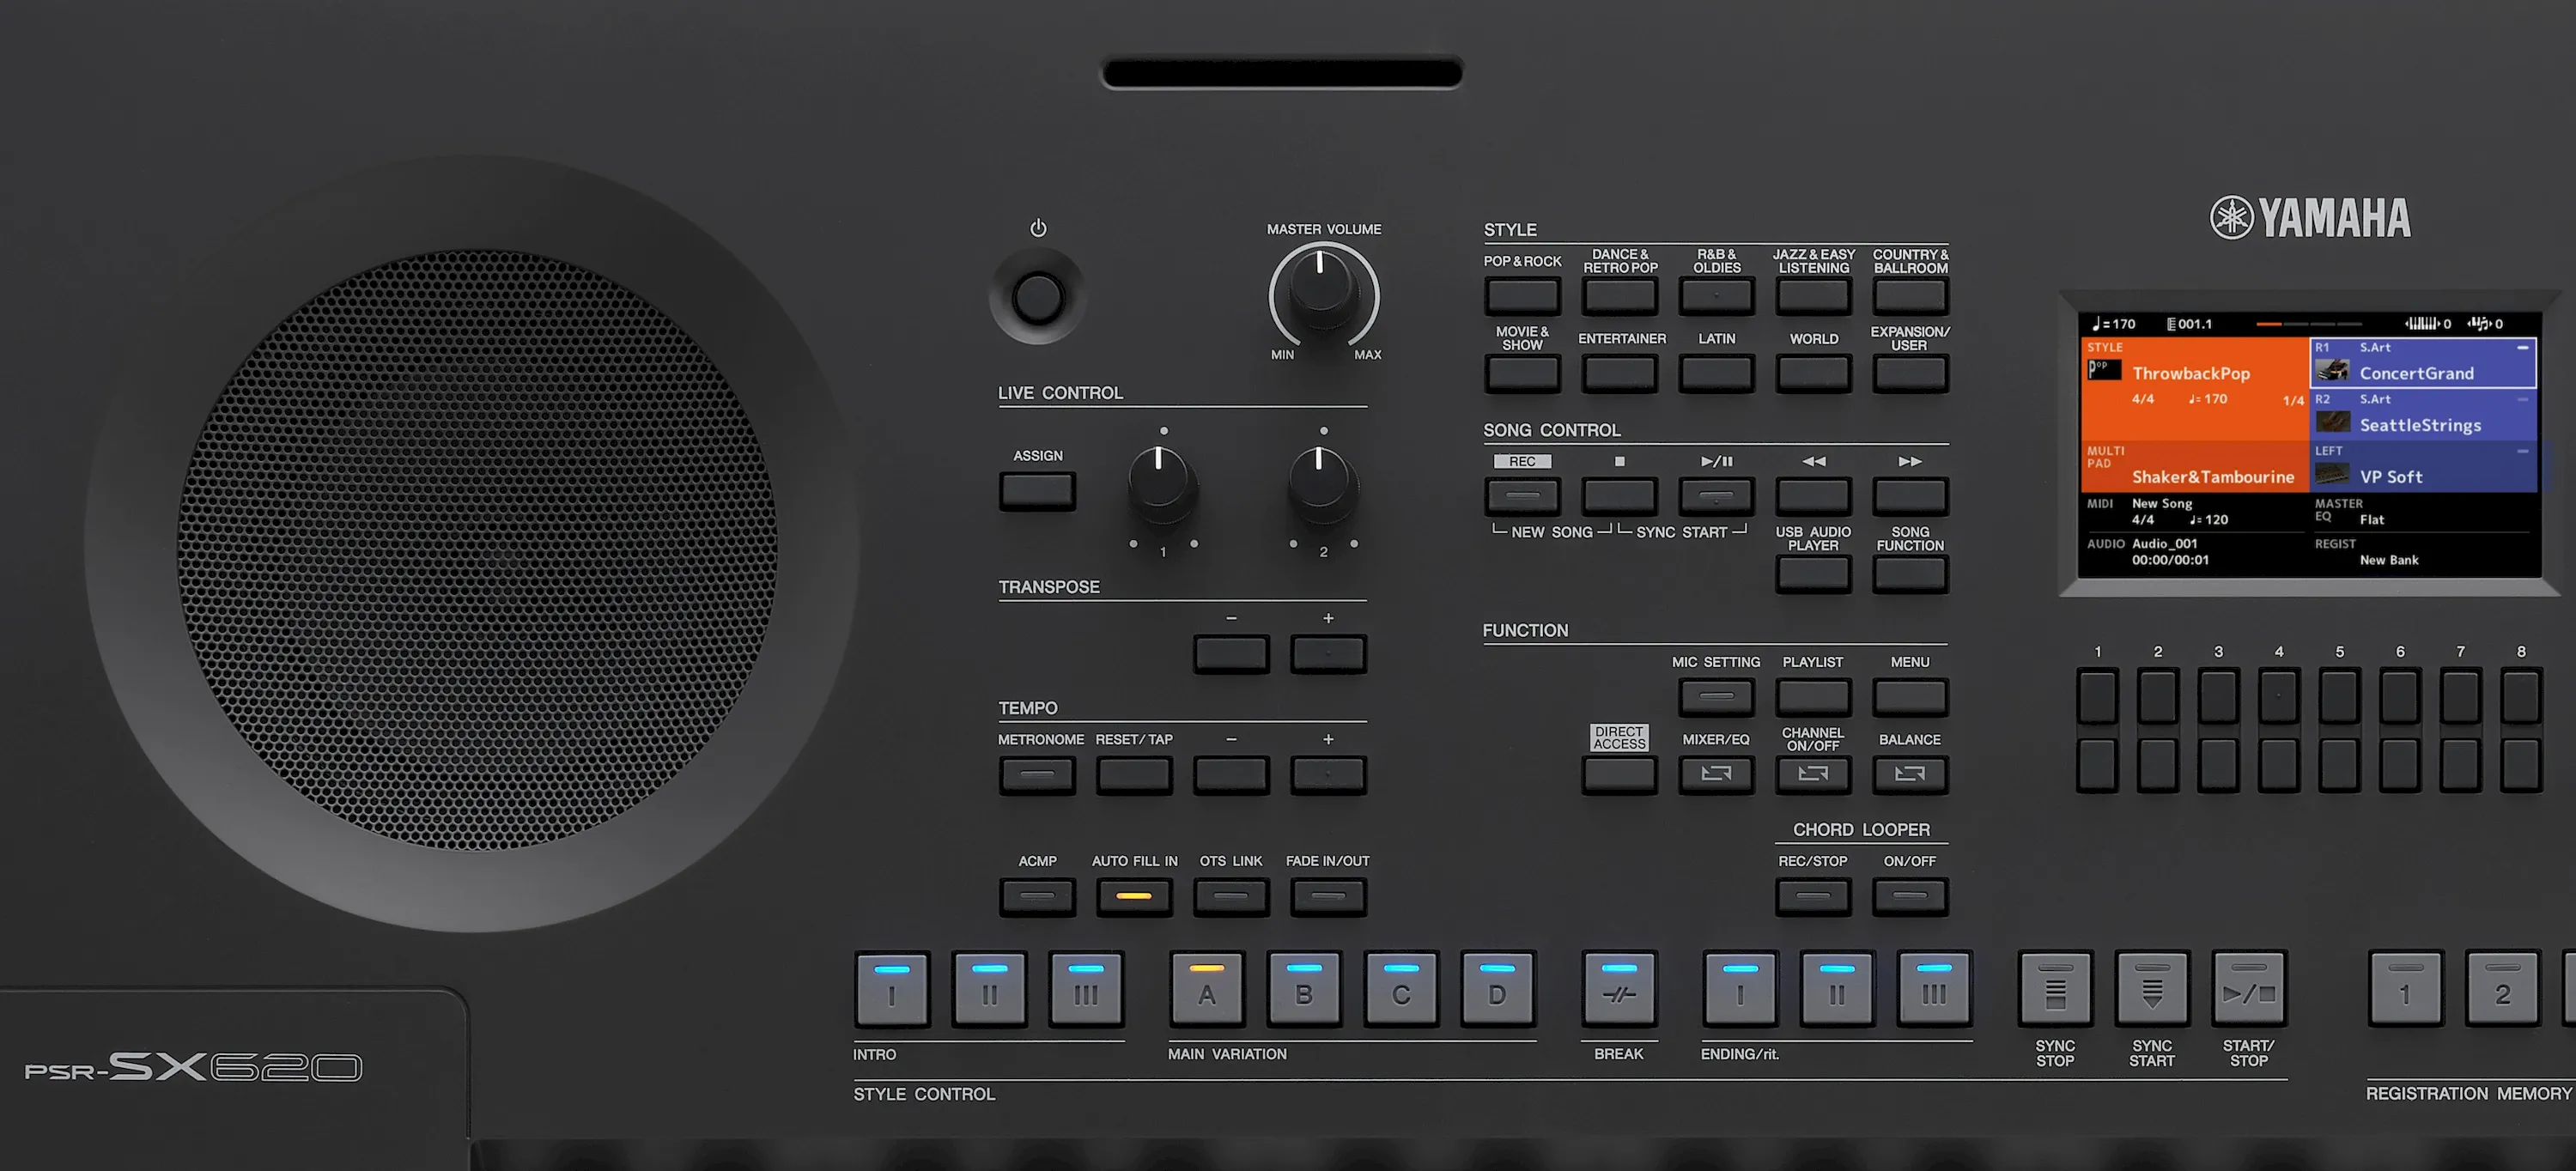Select ThrowbackPop style on display
This screenshot has height=1171, width=2576.
tap(2194, 390)
